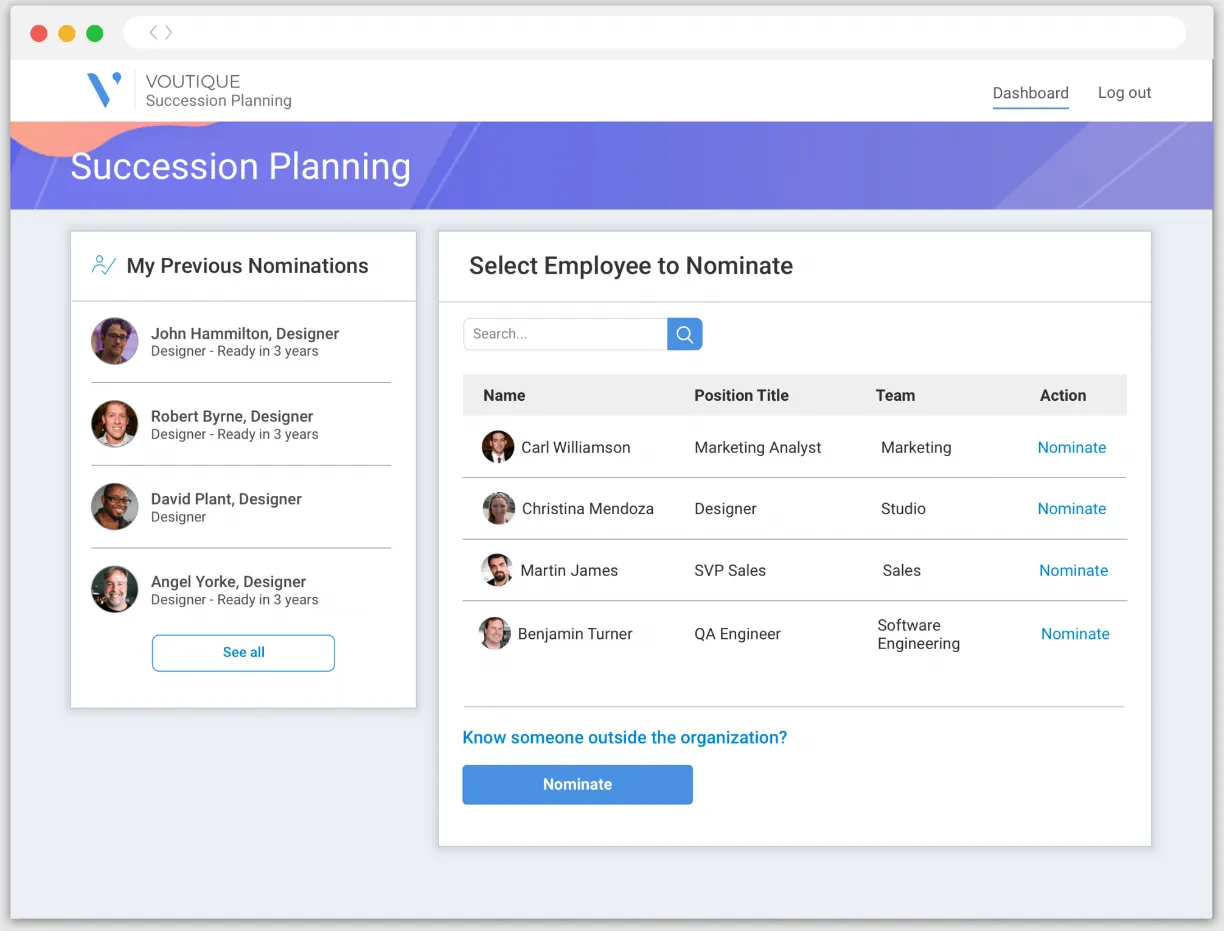Select the name Angel Yorke, Designer
The width and height of the screenshot is (1224, 931).
click(x=228, y=582)
